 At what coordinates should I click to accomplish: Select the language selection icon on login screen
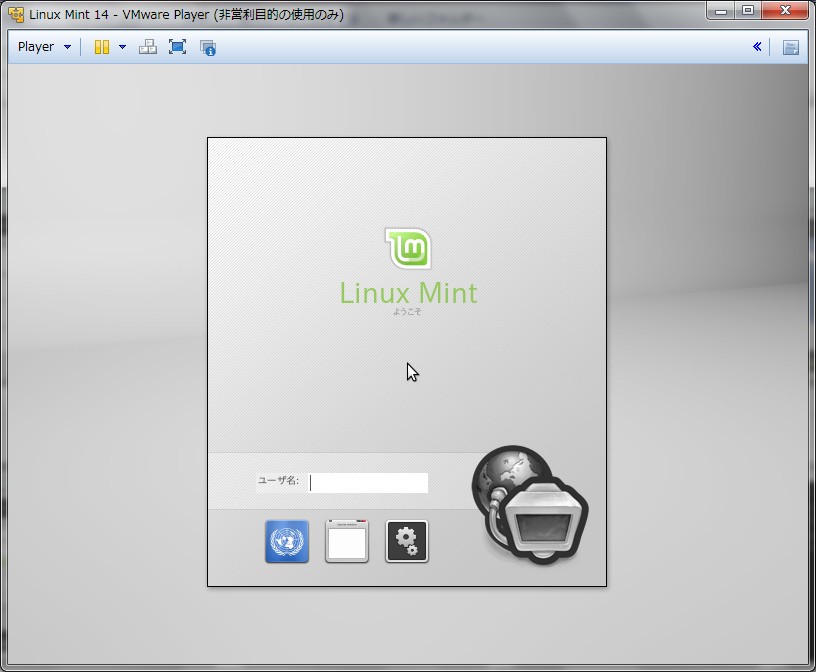click(286, 540)
